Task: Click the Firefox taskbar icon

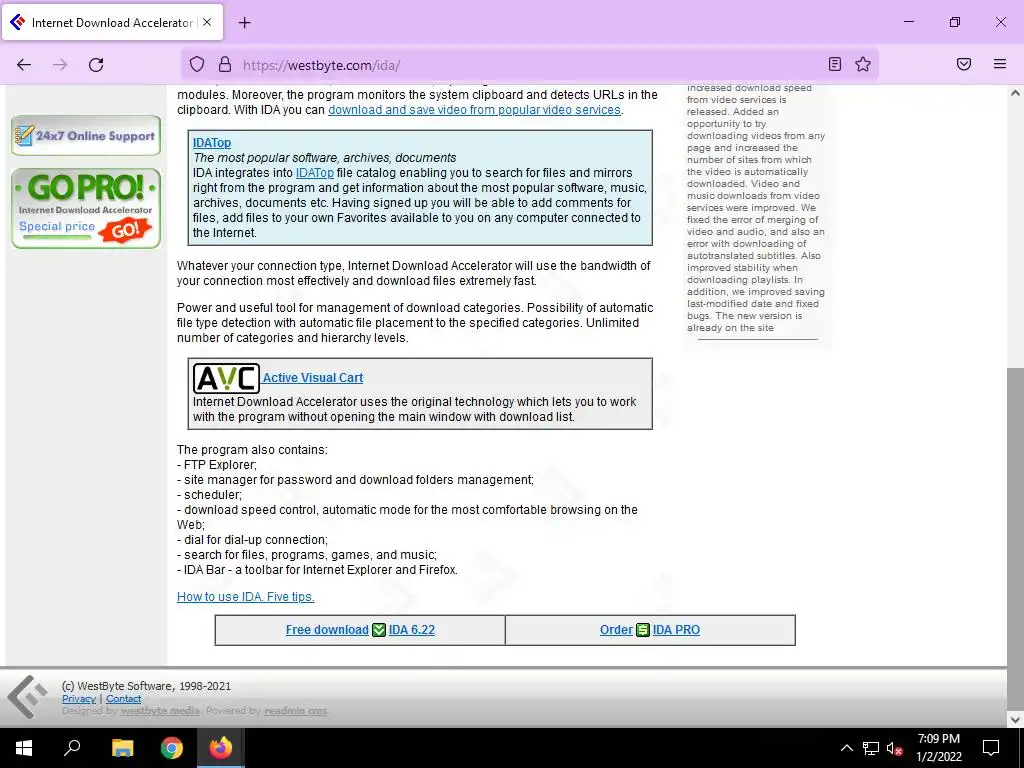Action: tap(221, 748)
